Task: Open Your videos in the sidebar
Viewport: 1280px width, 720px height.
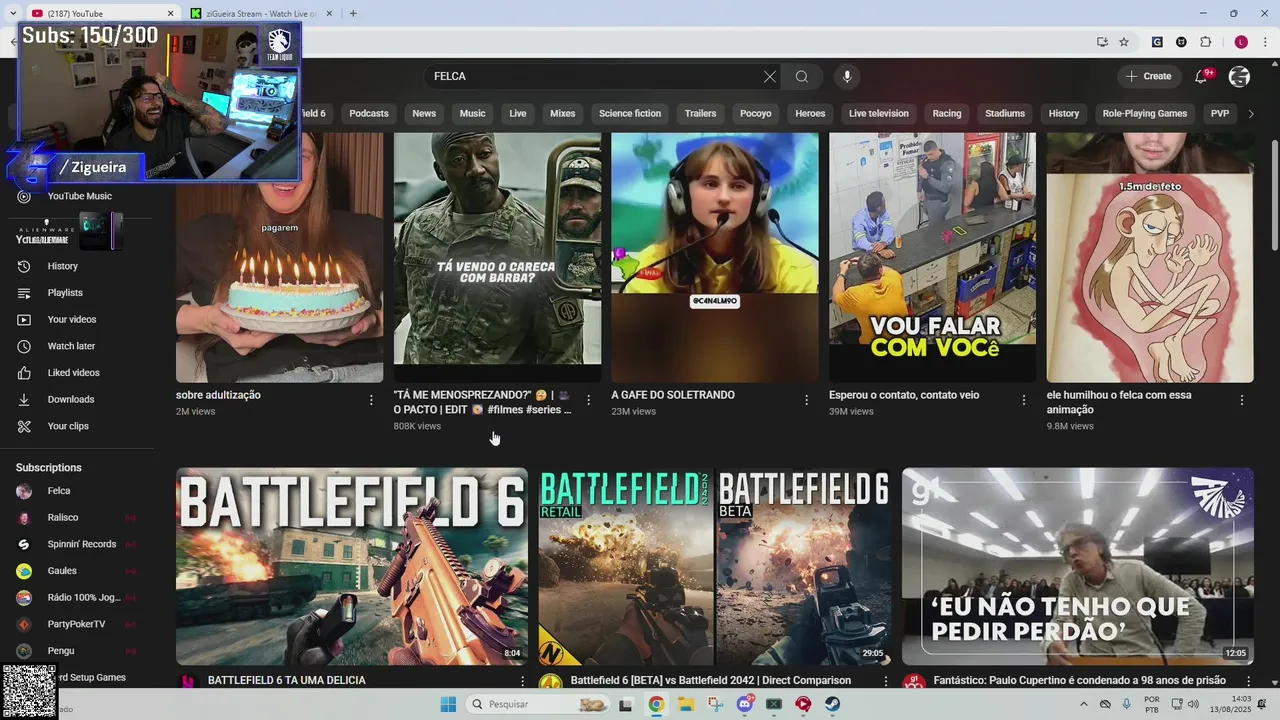Action: click(x=78, y=319)
